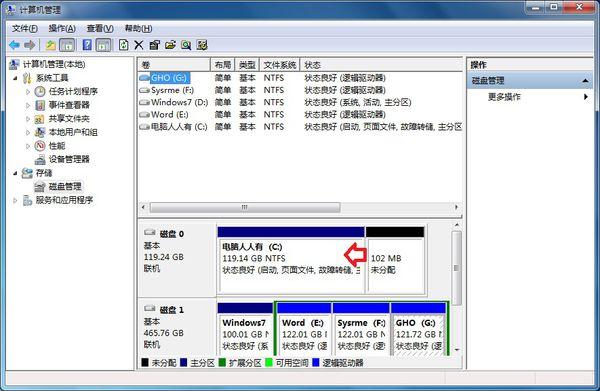Collapse the 存储 tree node
The image size is (600, 391).
coord(15,173)
